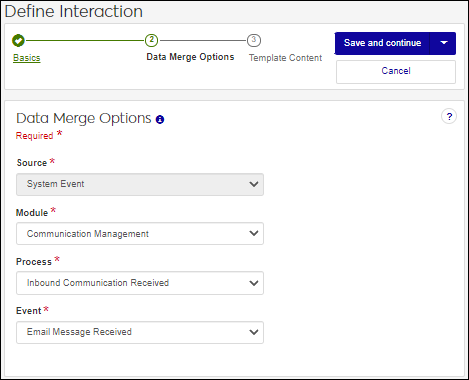Image resolution: width=469 pixels, height=380 pixels.
Task: Expand the System Event source dropdown
Action: pos(140,184)
